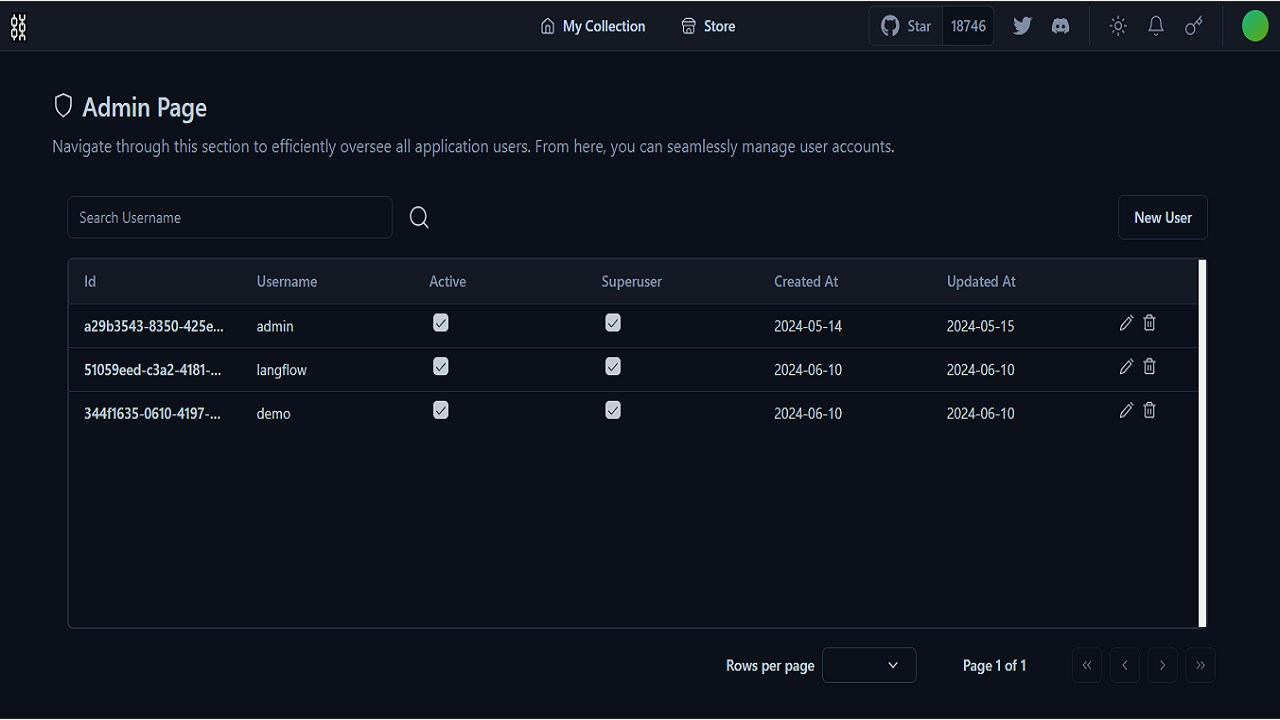Viewport: 1280px width, 720px height.
Task: Open Langflow's Twitter profile
Action: (x=1022, y=26)
